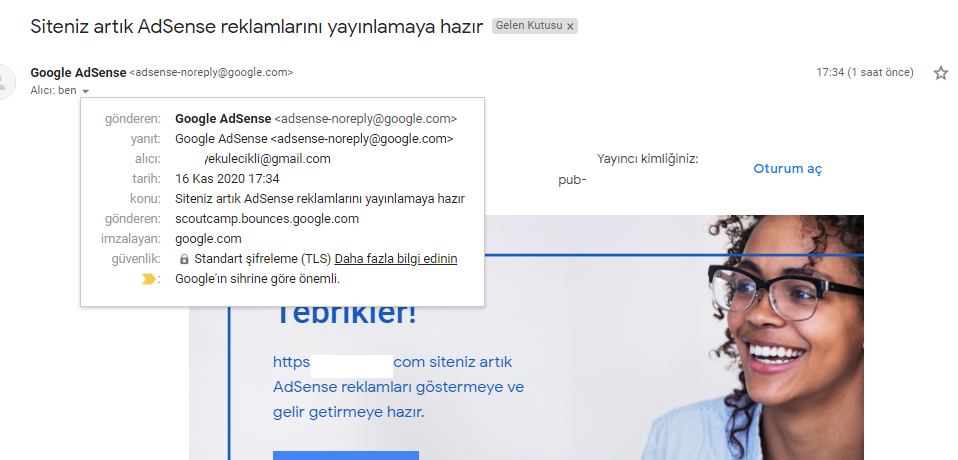Remove the Gelen Kutusu label with x
Image resolution: width=958 pixels, height=460 pixels.
pos(570,26)
